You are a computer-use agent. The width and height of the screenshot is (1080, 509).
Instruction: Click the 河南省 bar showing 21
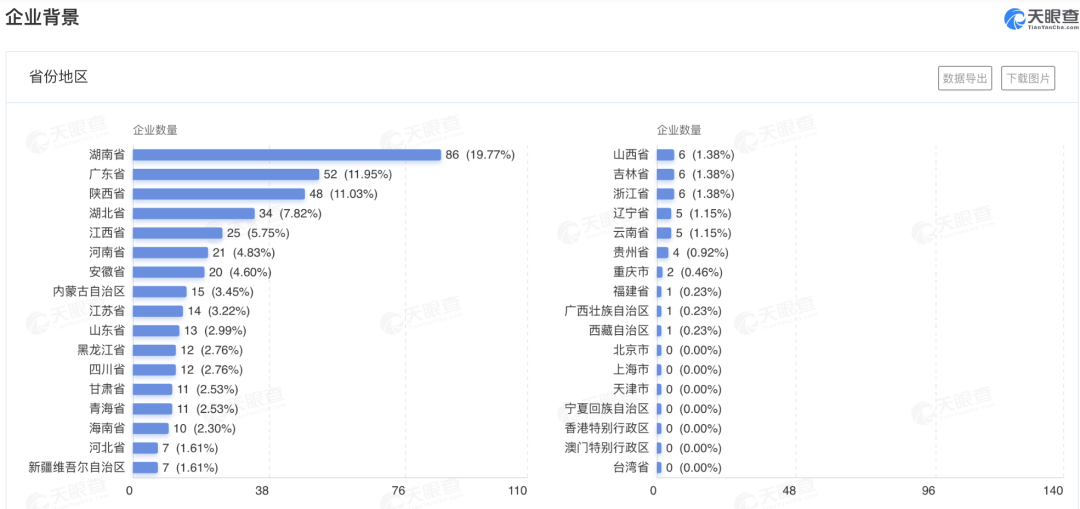point(170,252)
